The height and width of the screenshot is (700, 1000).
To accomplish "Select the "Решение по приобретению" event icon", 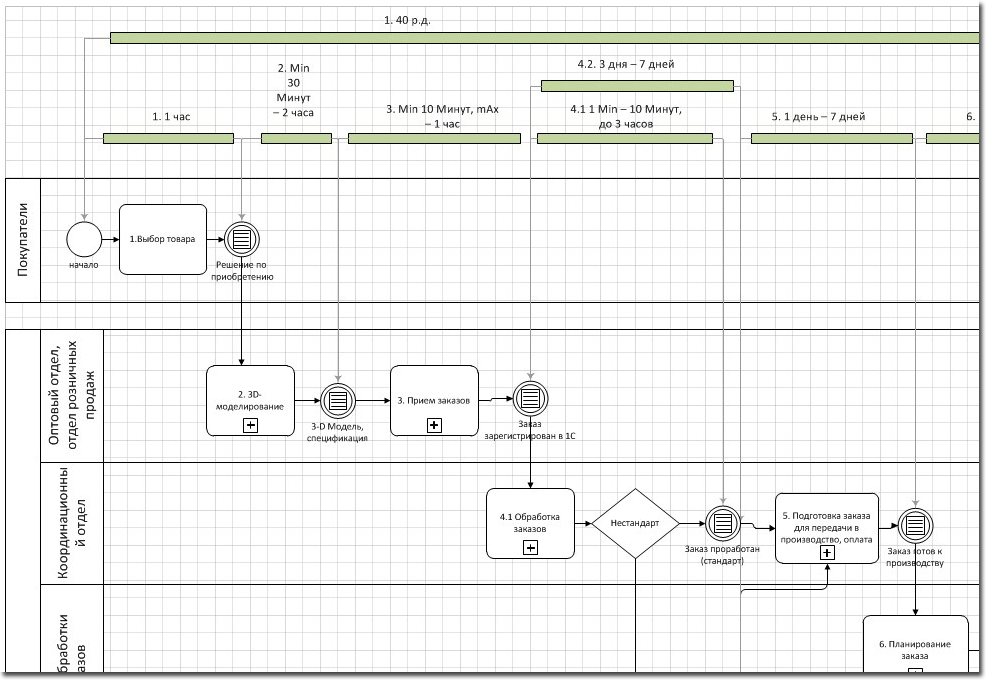I will (241, 239).
